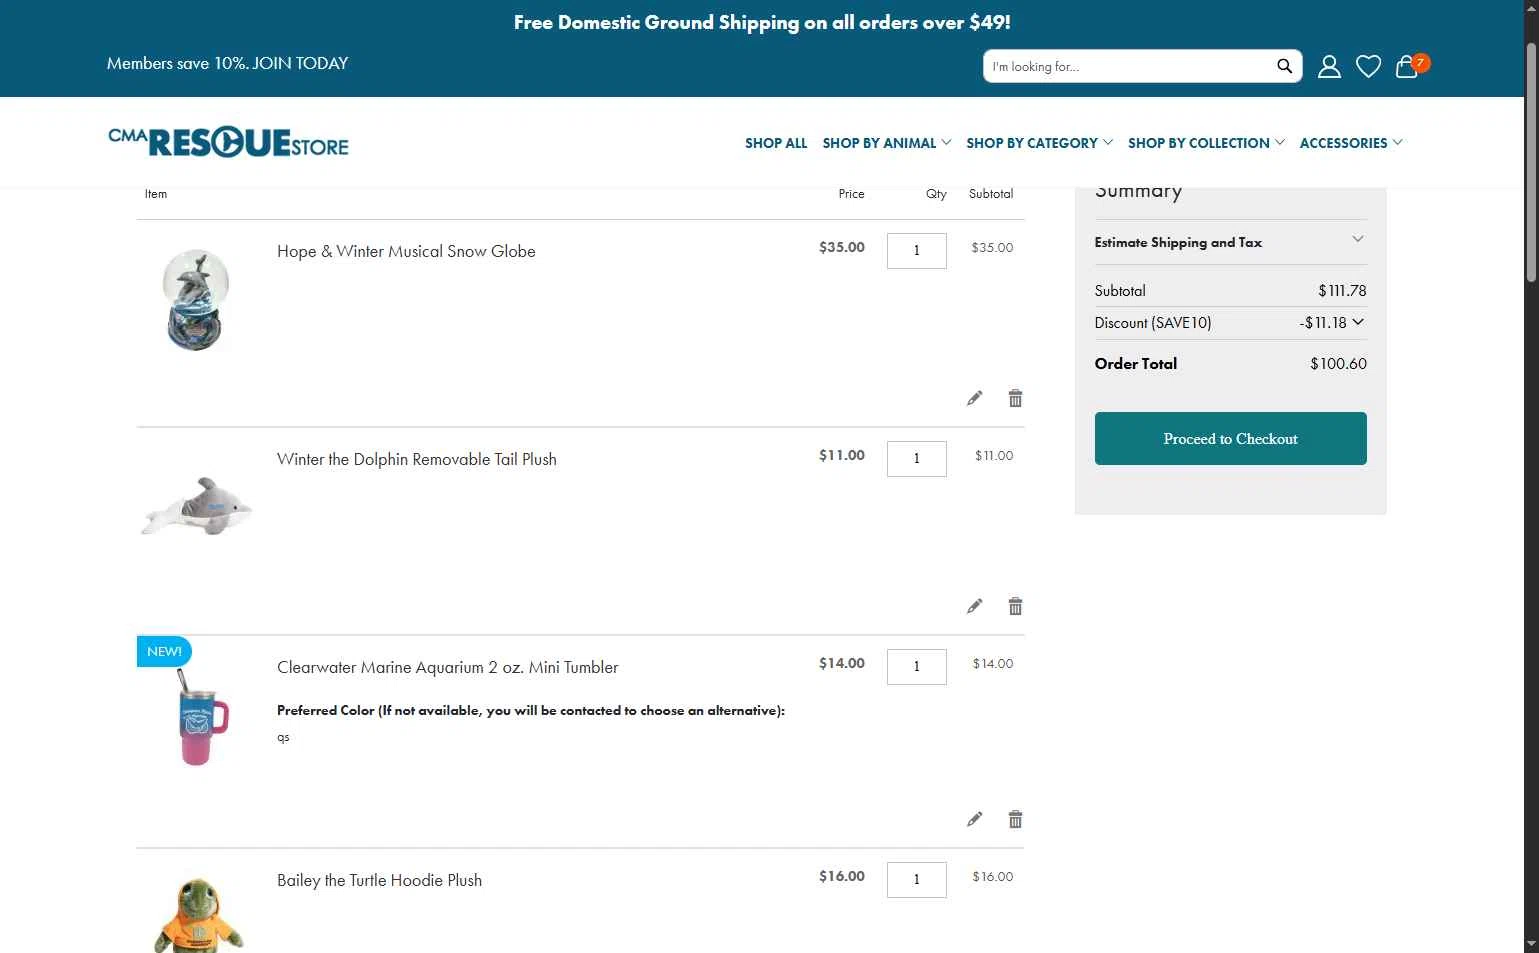Click the Preferred Color option label
Screen dimensions: 1539x953
[531, 710]
